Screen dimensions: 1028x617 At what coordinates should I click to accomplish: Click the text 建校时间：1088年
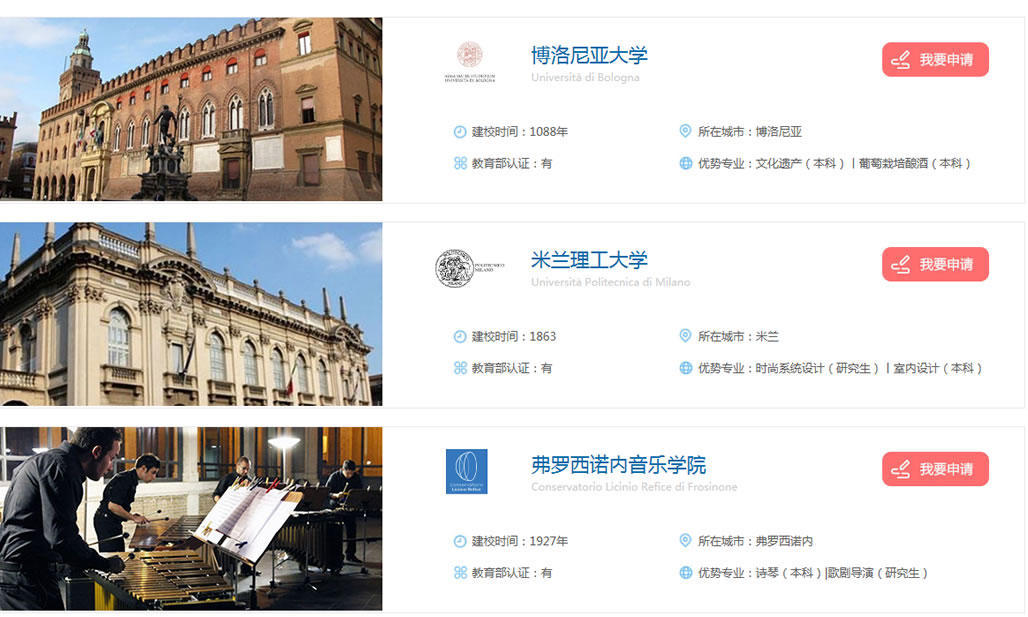pyautogui.click(x=520, y=132)
